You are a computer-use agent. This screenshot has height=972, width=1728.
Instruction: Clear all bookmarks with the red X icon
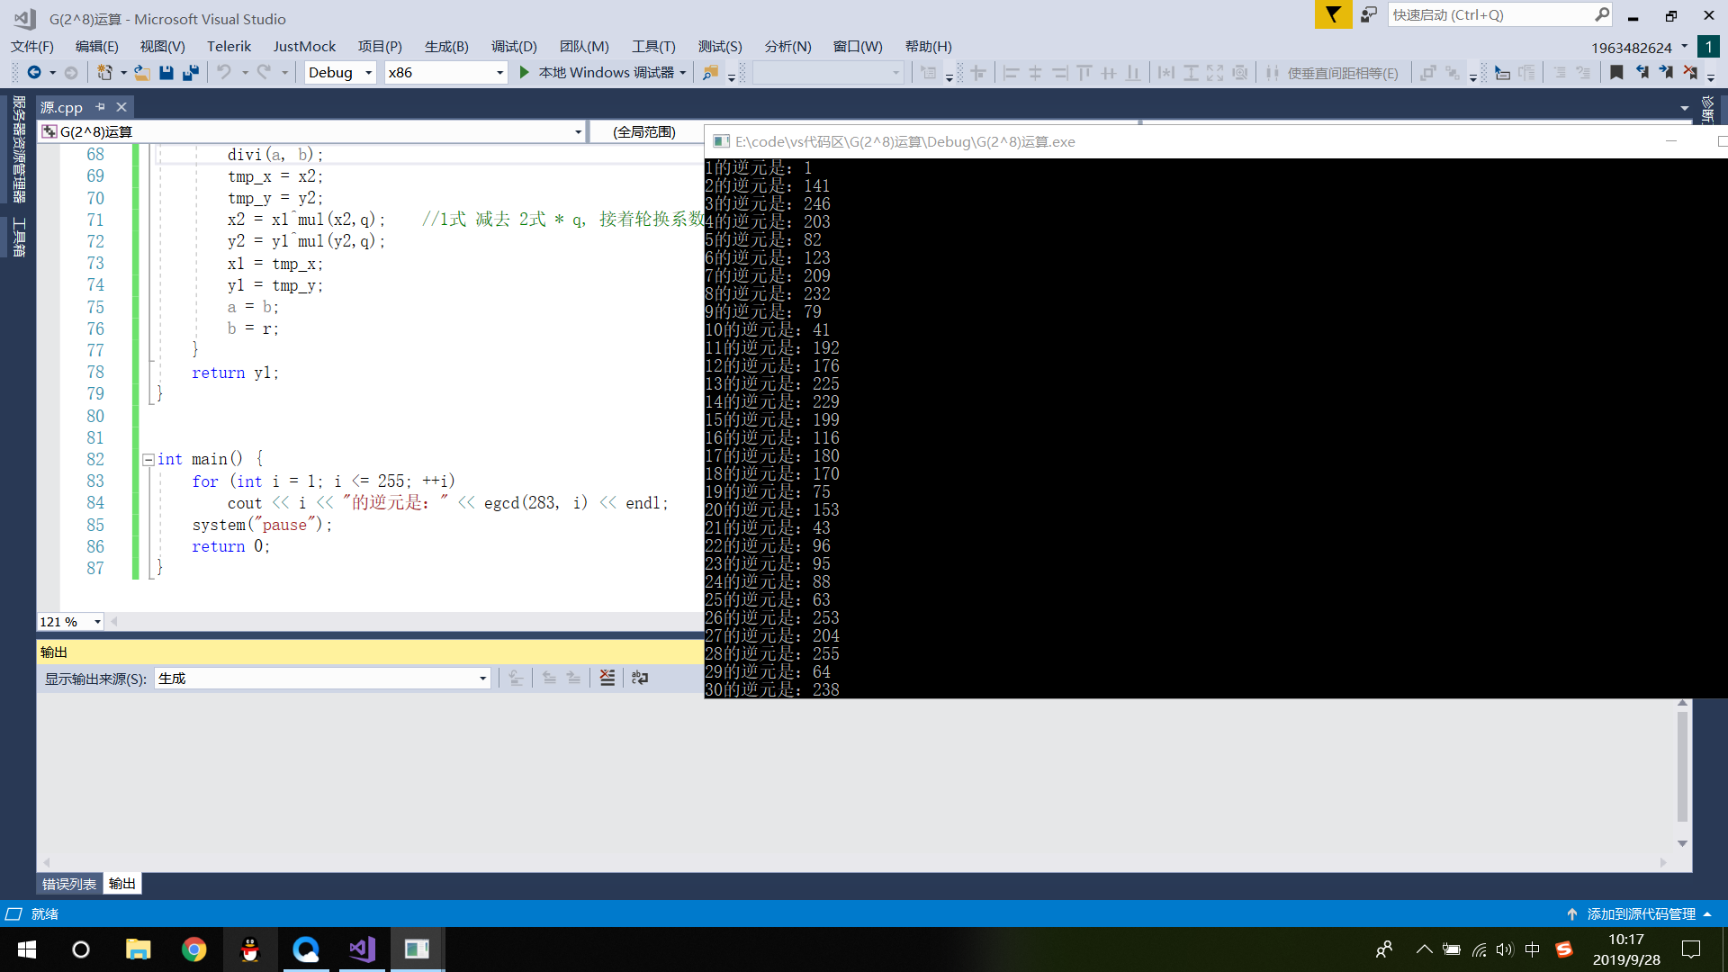click(1690, 72)
